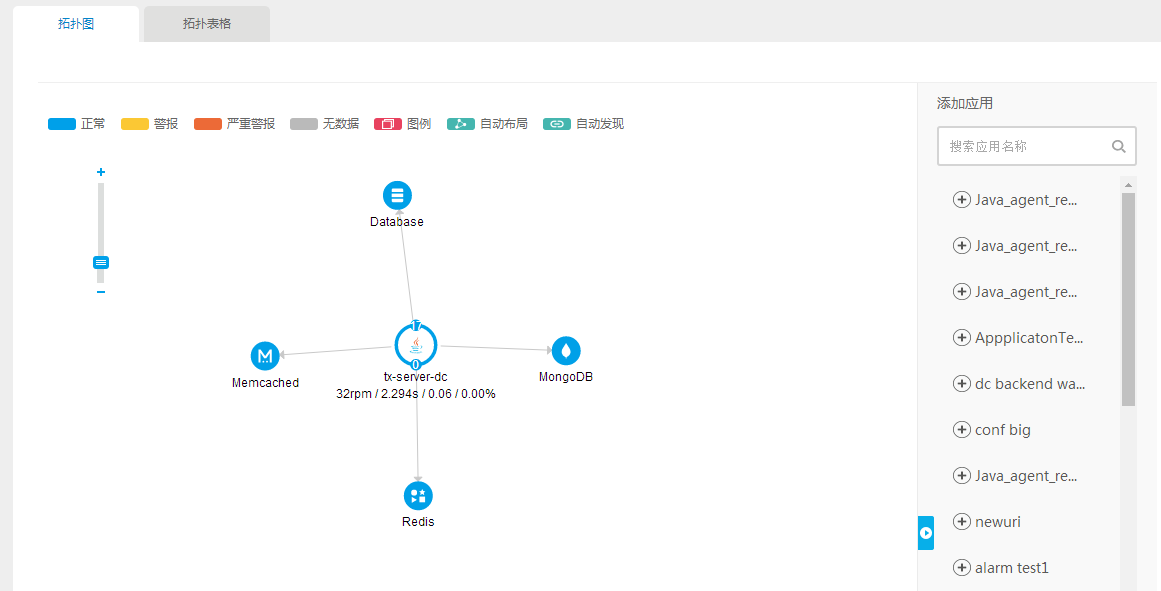Click the 图例 legend icon
1161x591 pixels.
pos(388,124)
